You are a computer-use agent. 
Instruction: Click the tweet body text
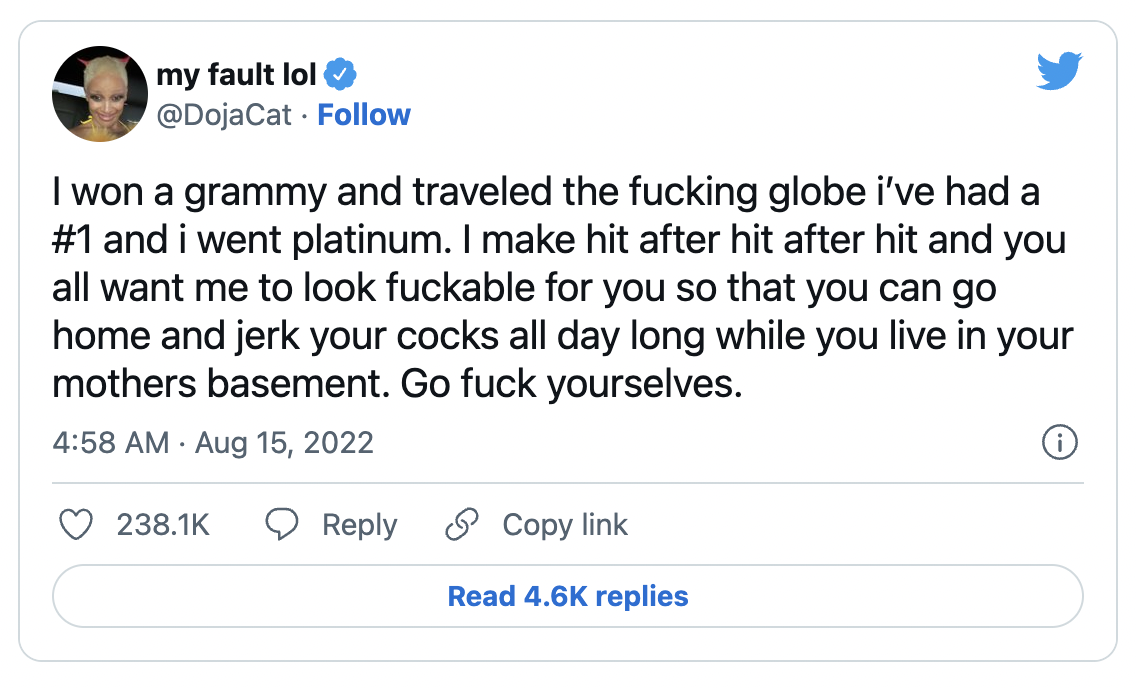[563, 288]
